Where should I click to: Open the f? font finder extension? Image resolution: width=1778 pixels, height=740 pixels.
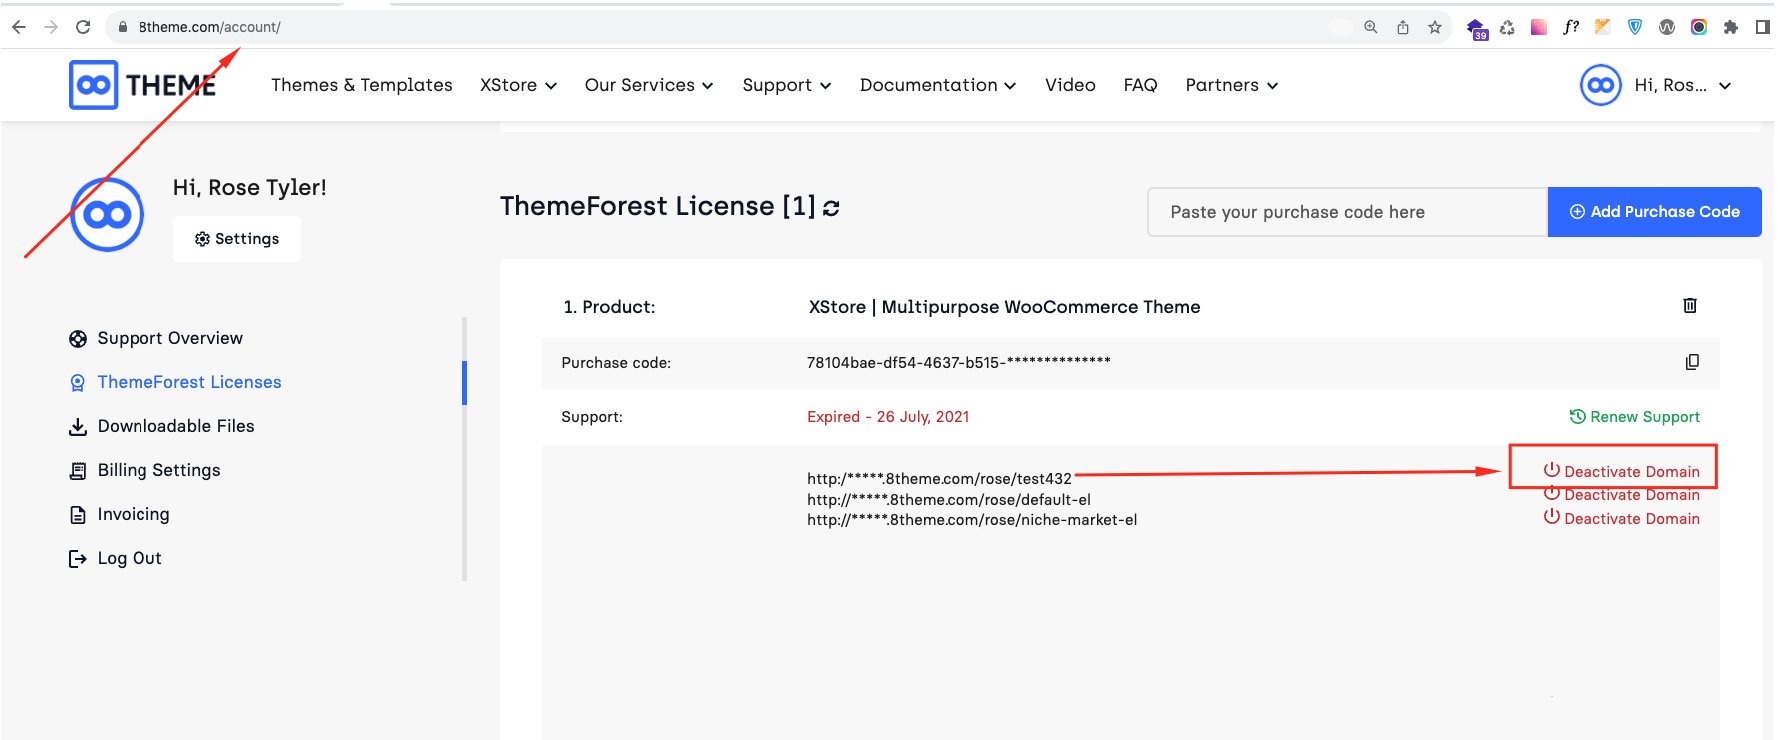pyautogui.click(x=1571, y=27)
